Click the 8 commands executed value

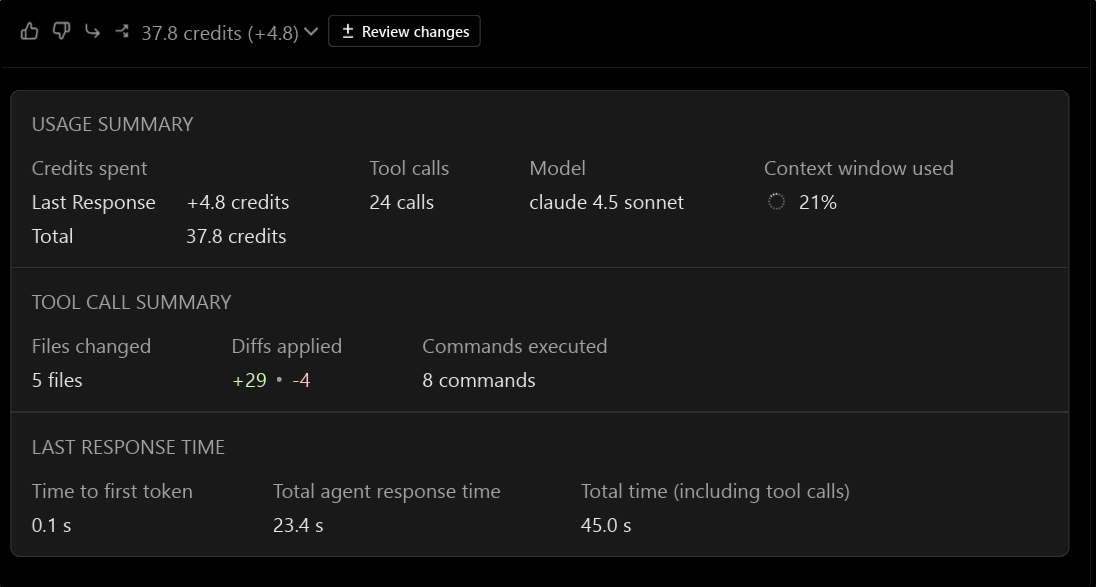point(478,380)
